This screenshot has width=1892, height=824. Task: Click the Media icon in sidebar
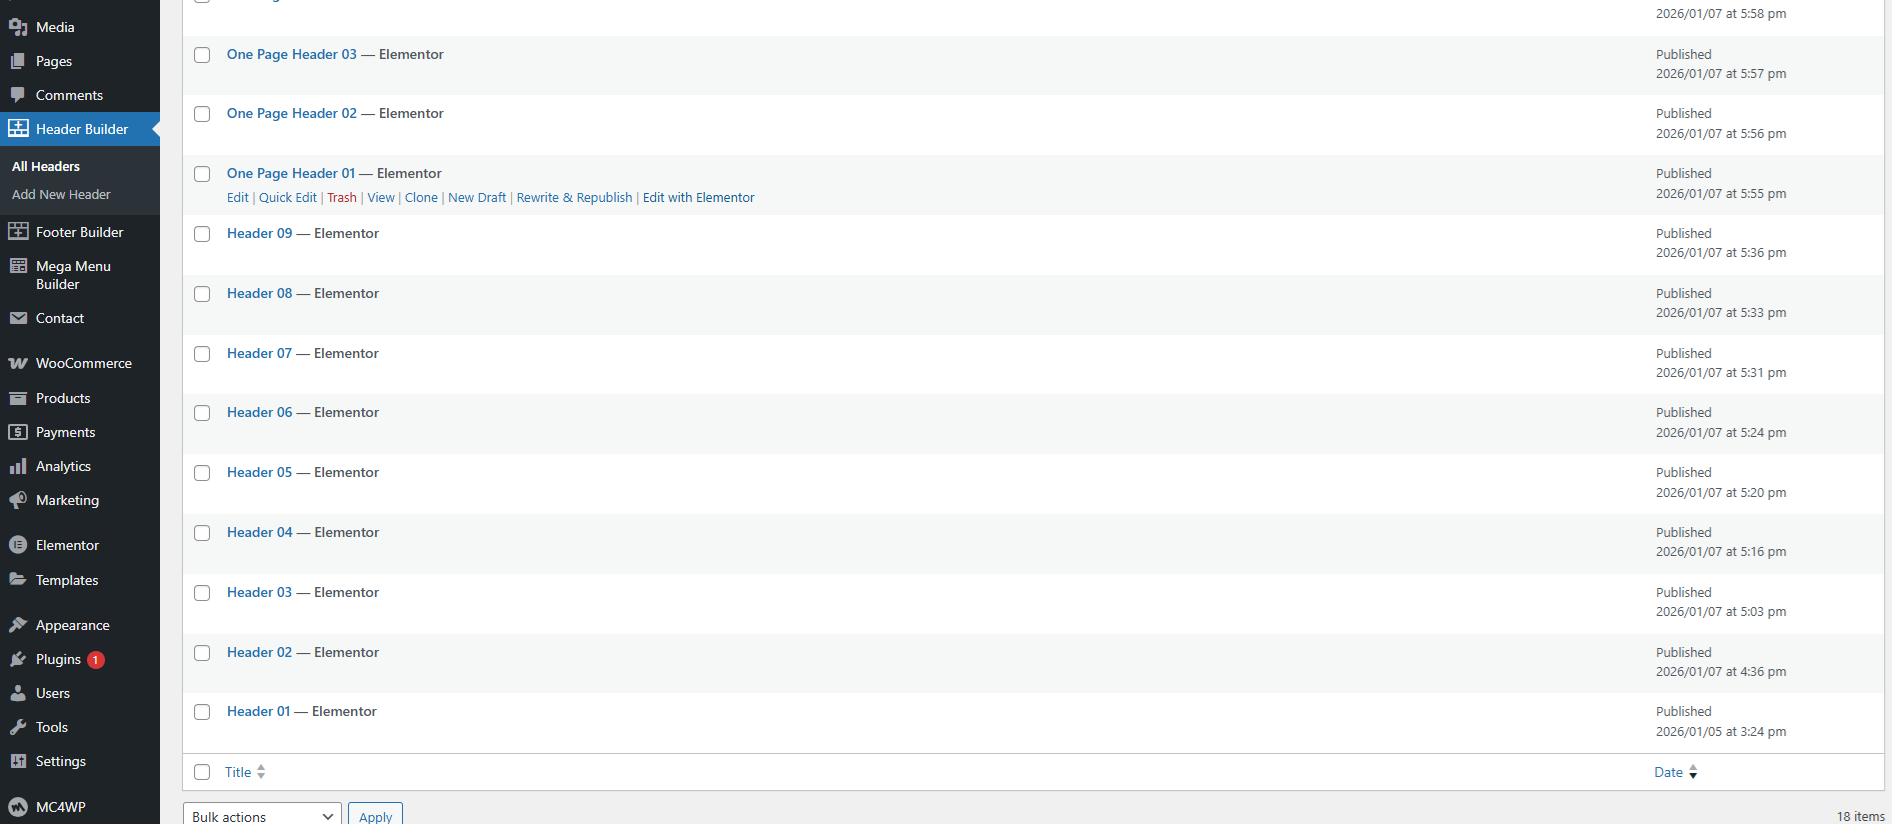pyautogui.click(x=18, y=27)
